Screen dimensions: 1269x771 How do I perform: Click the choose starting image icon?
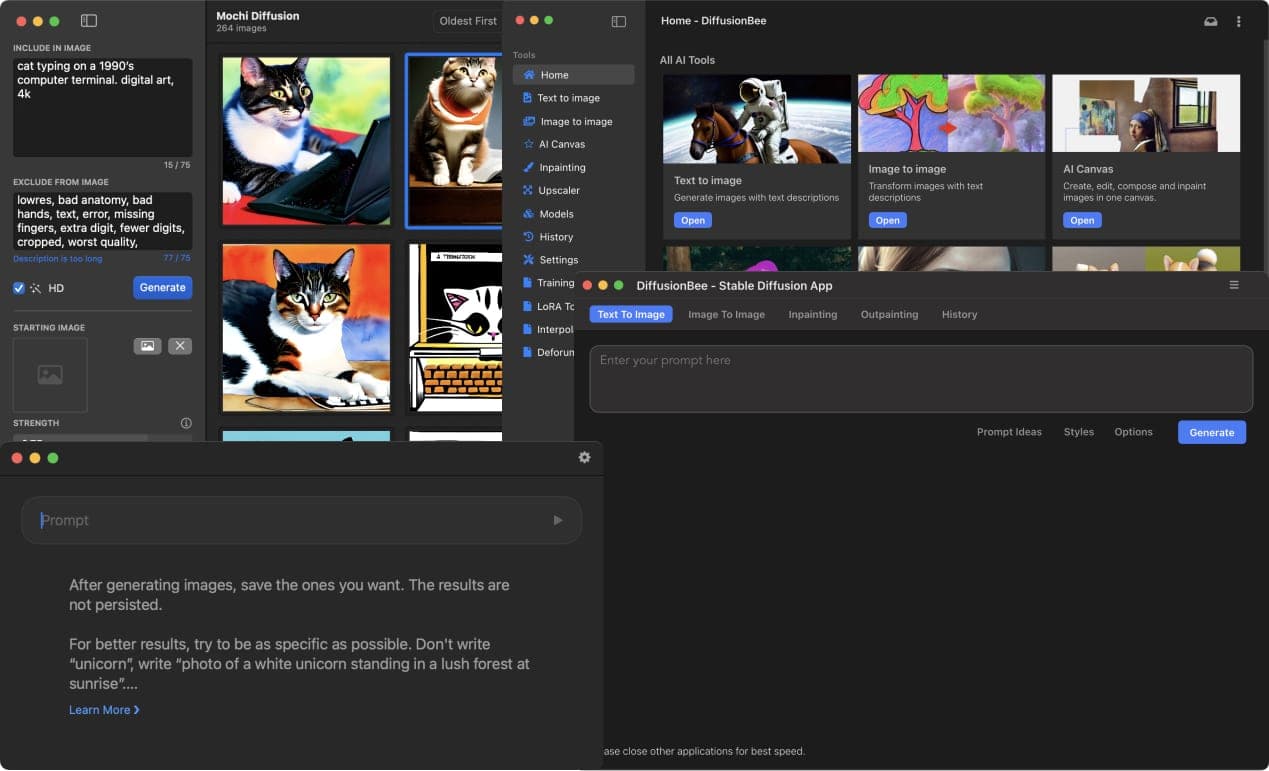pyautogui.click(x=147, y=346)
